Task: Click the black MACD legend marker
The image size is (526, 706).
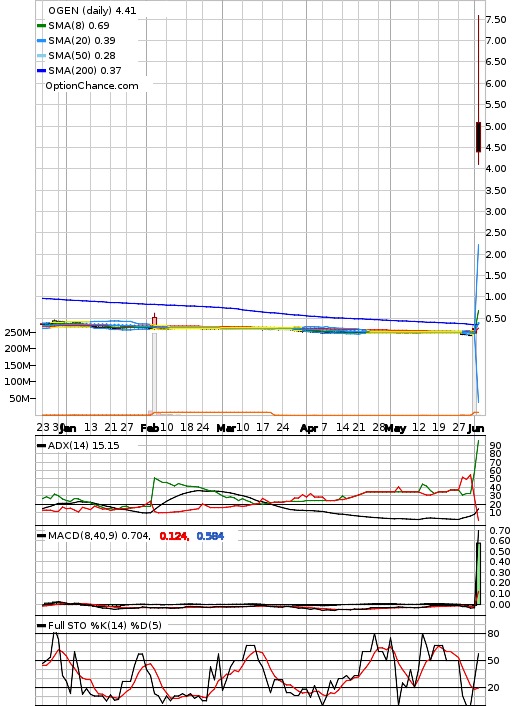Action: 41,536
